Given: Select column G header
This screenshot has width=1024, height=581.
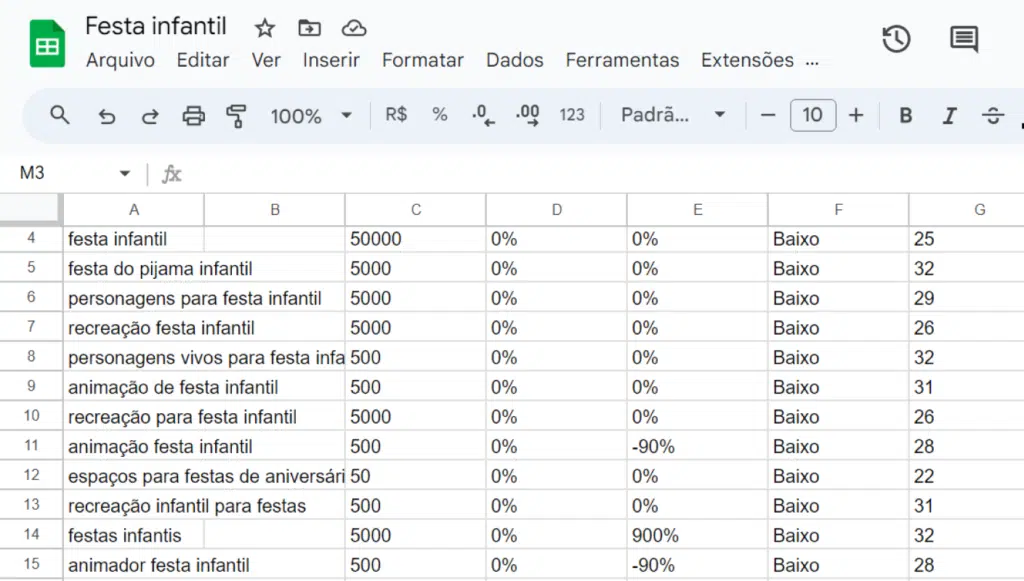Looking at the screenshot, I should (967, 210).
